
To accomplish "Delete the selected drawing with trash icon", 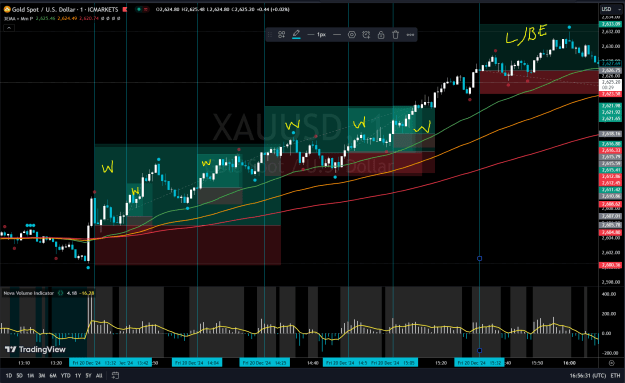I will click(x=395, y=35).
